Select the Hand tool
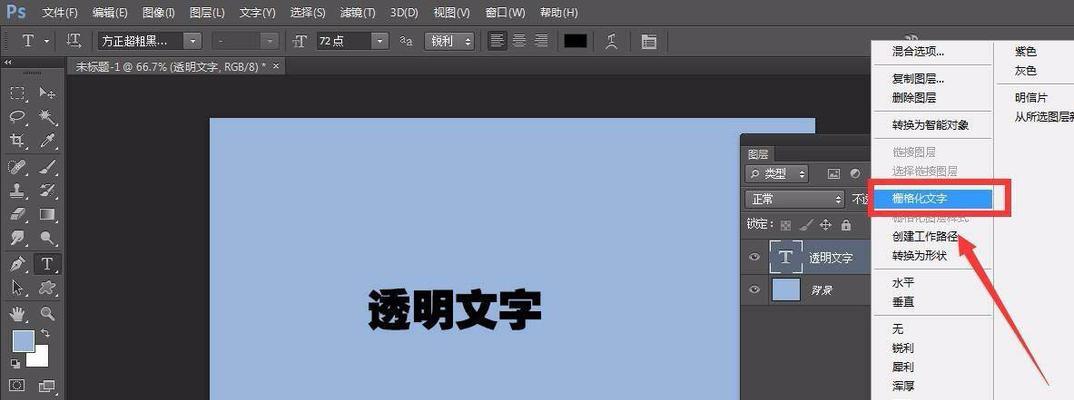1074x400 pixels. 18,314
